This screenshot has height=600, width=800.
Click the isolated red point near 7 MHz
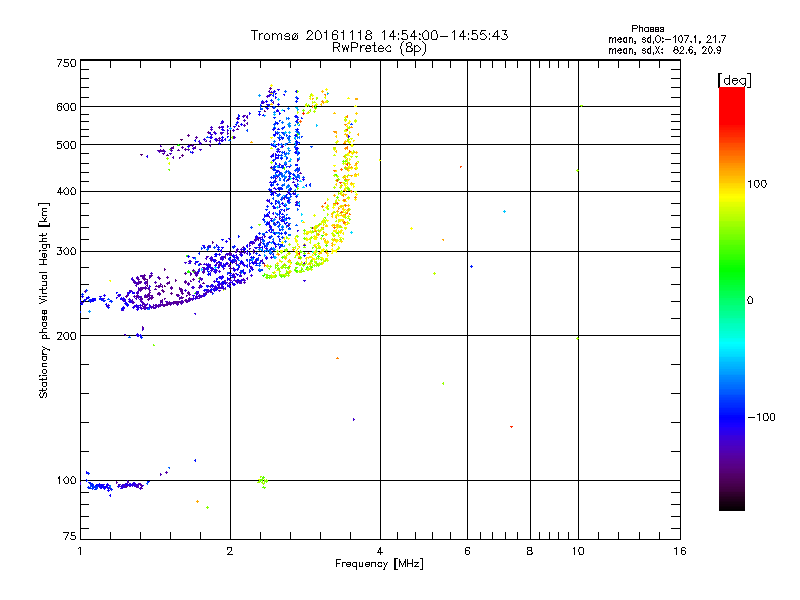[x=511, y=426]
